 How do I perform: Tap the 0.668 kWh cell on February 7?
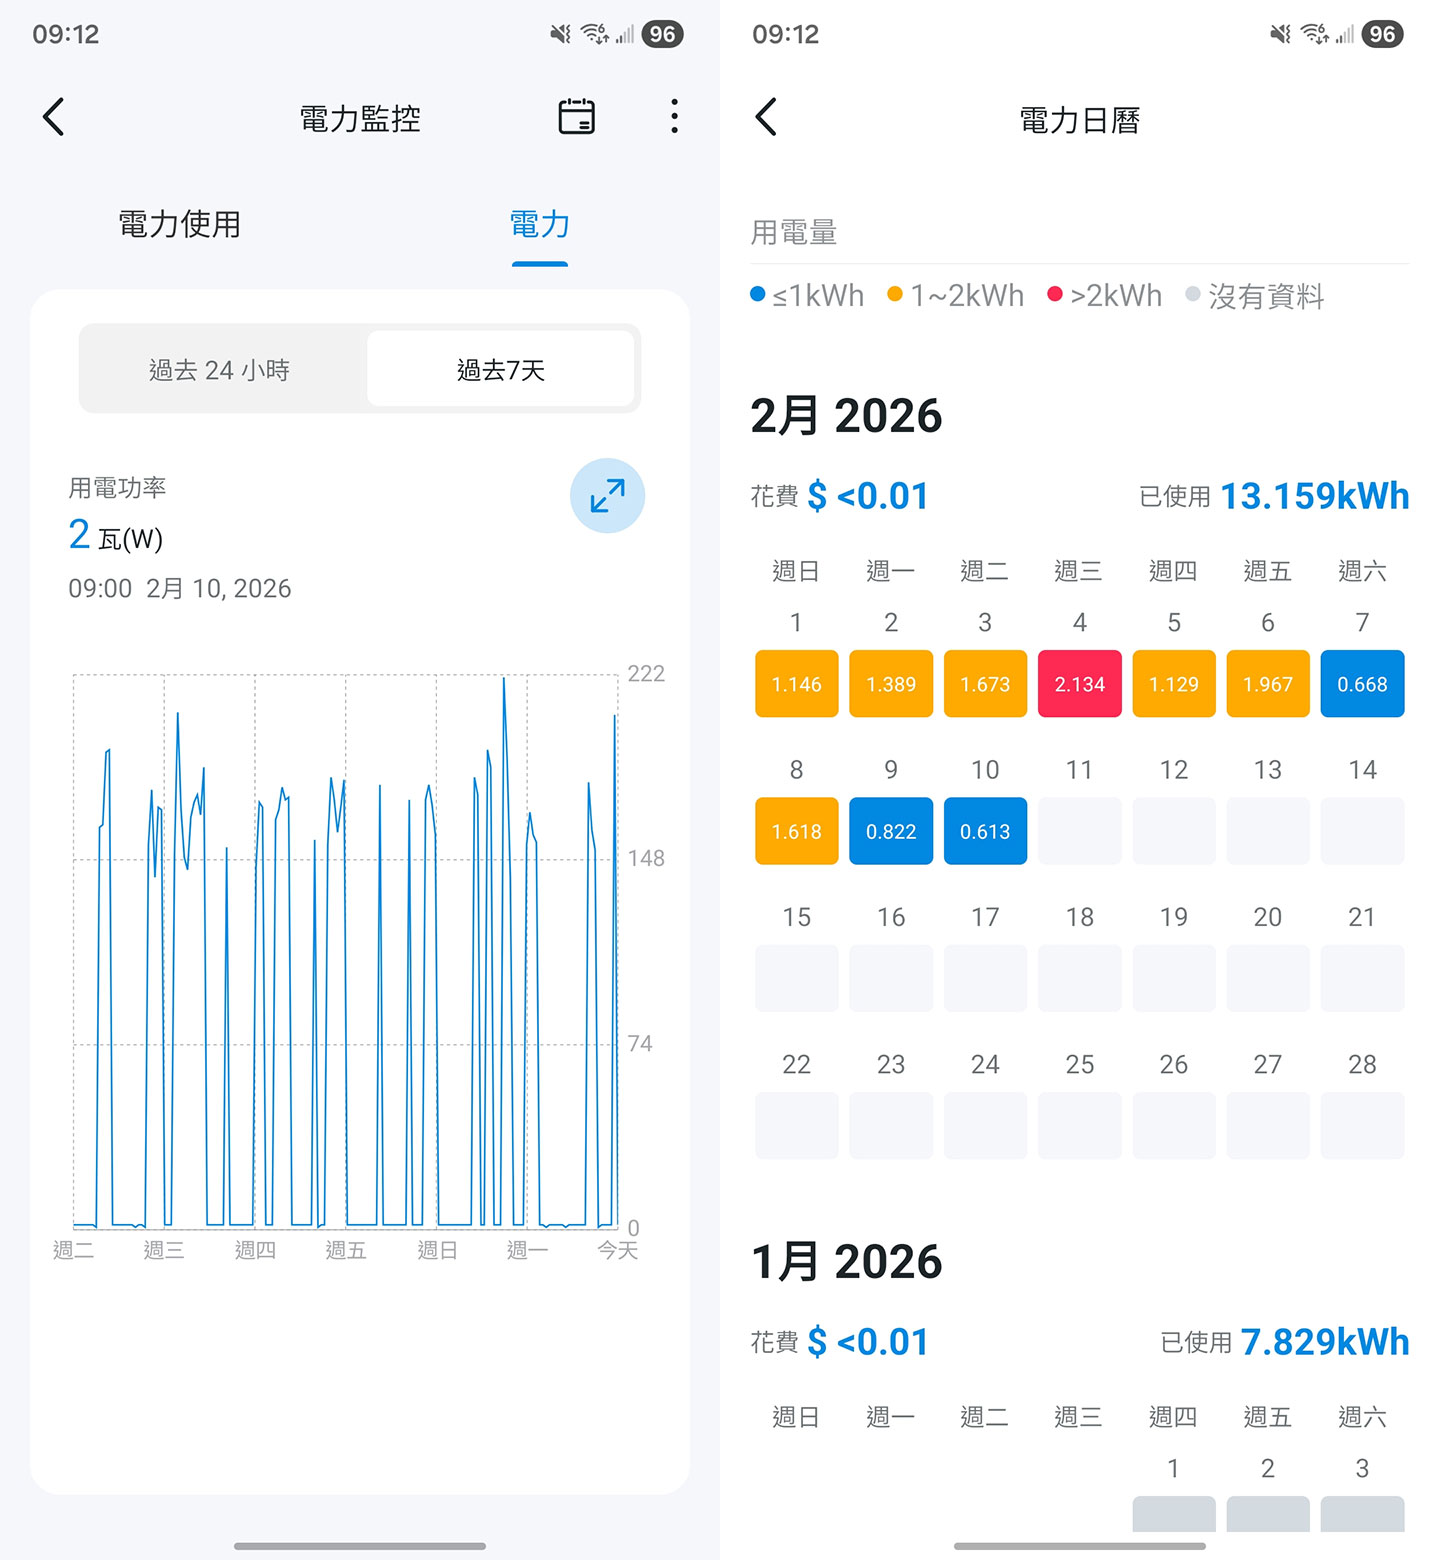pos(1362,684)
